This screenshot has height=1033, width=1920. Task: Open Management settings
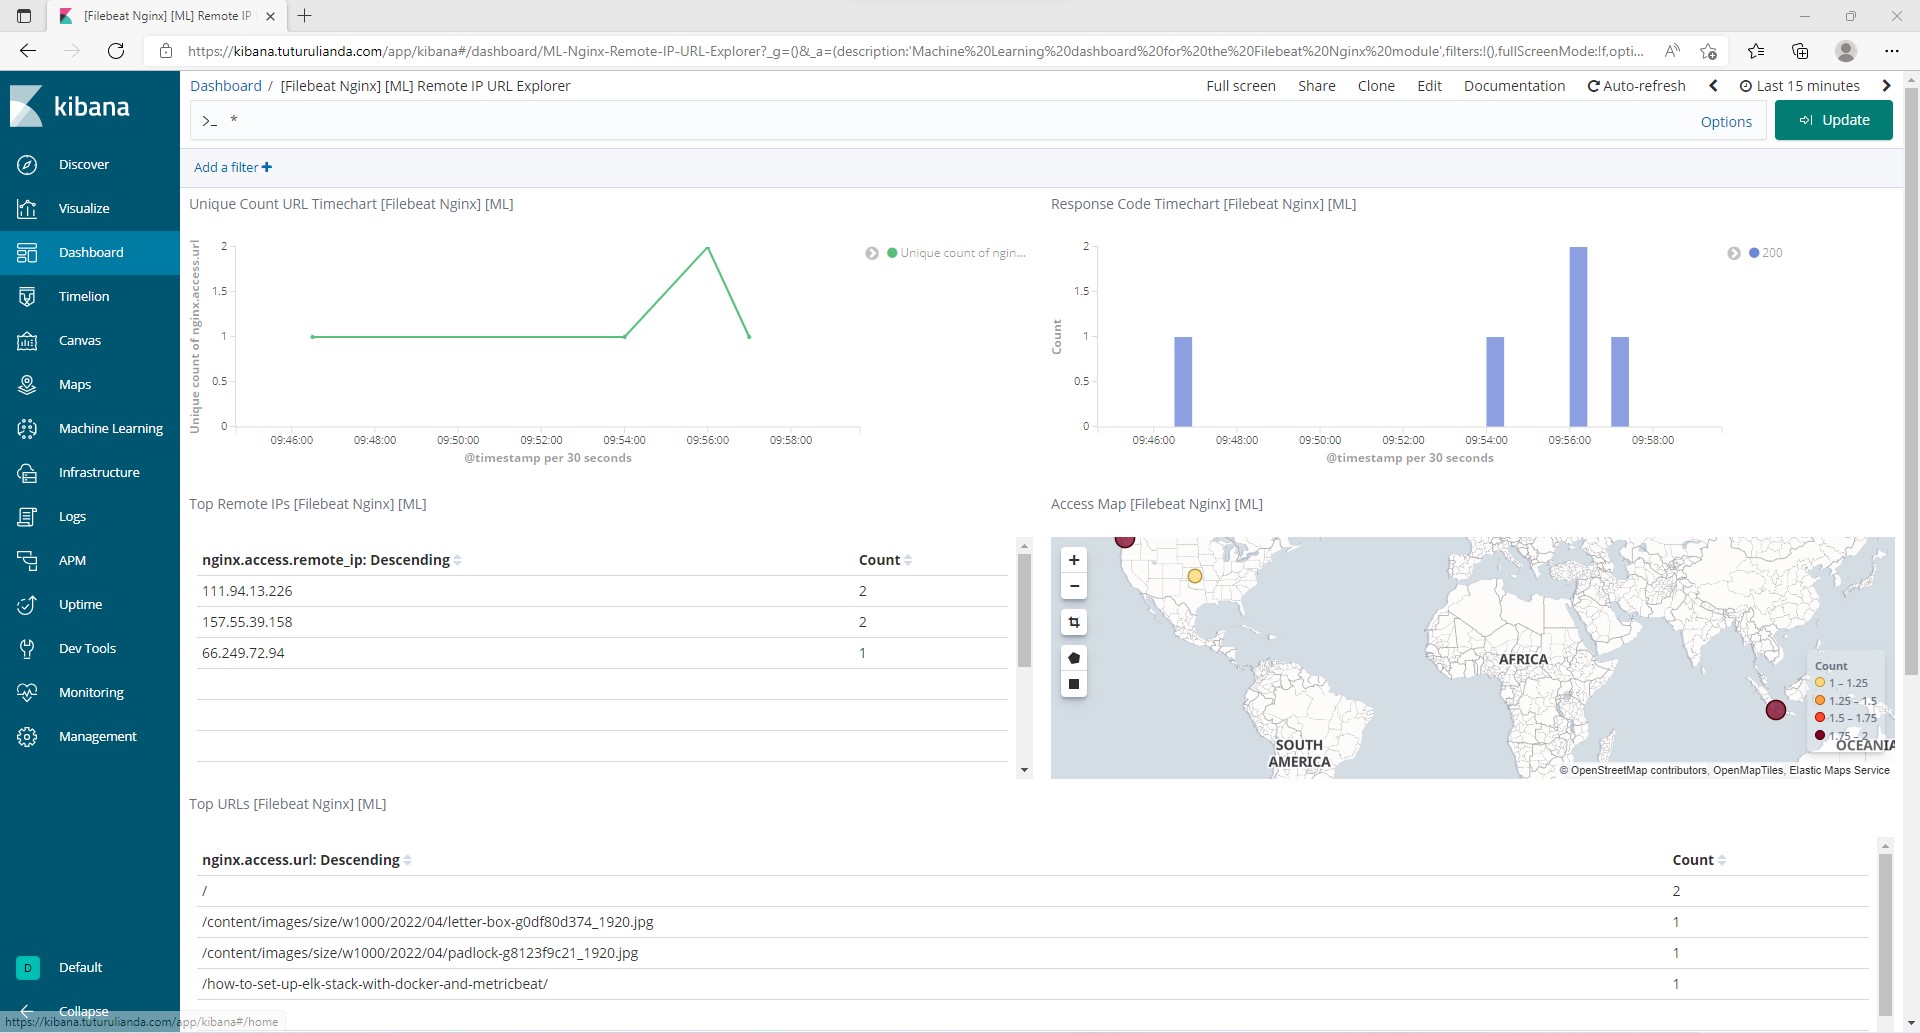pos(97,736)
